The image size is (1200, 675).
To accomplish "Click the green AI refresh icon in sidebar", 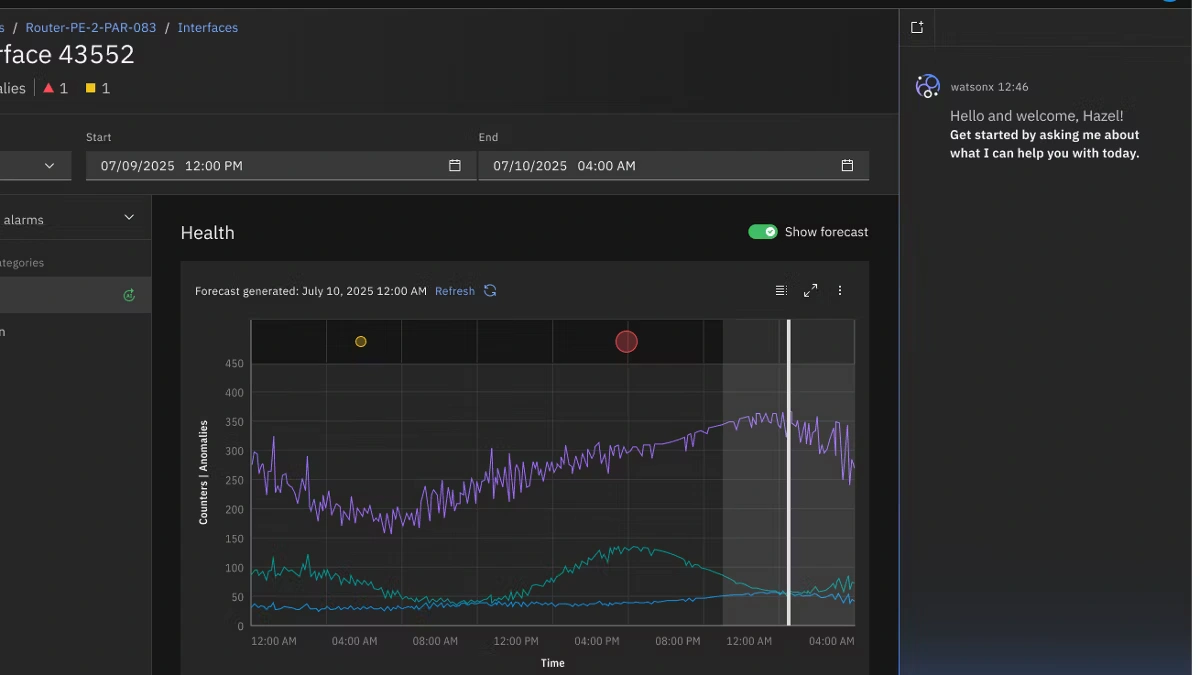I will pyautogui.click(x=128, y=295).
